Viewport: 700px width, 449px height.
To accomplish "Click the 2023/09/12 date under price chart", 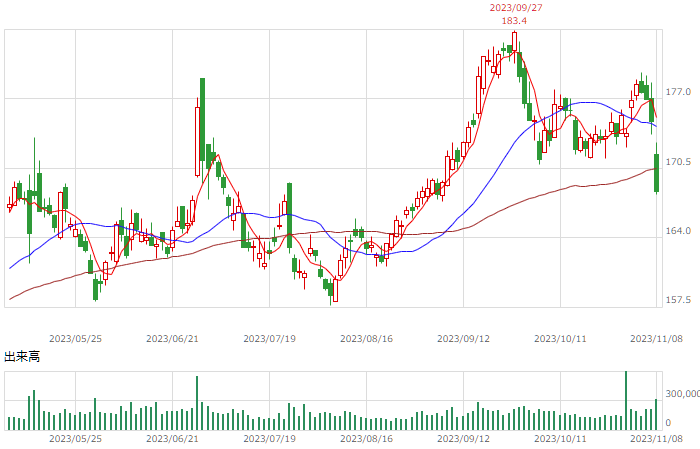I will click(463, 339).
